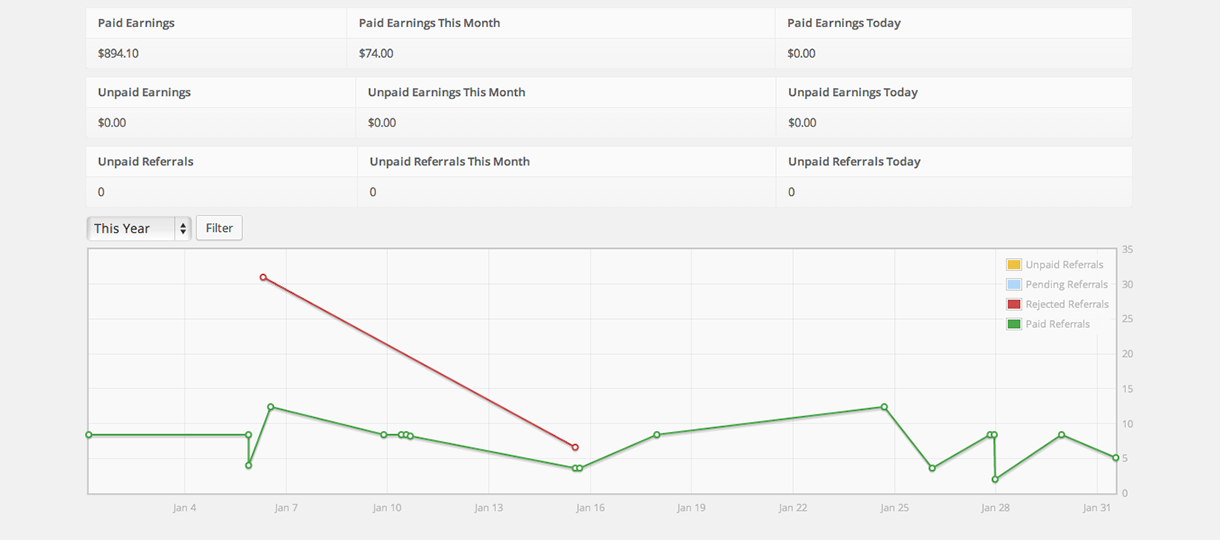Select the Rejected Referrals legend label
This screenshot has width=1220, height=540.
[x=1067, y=304]
